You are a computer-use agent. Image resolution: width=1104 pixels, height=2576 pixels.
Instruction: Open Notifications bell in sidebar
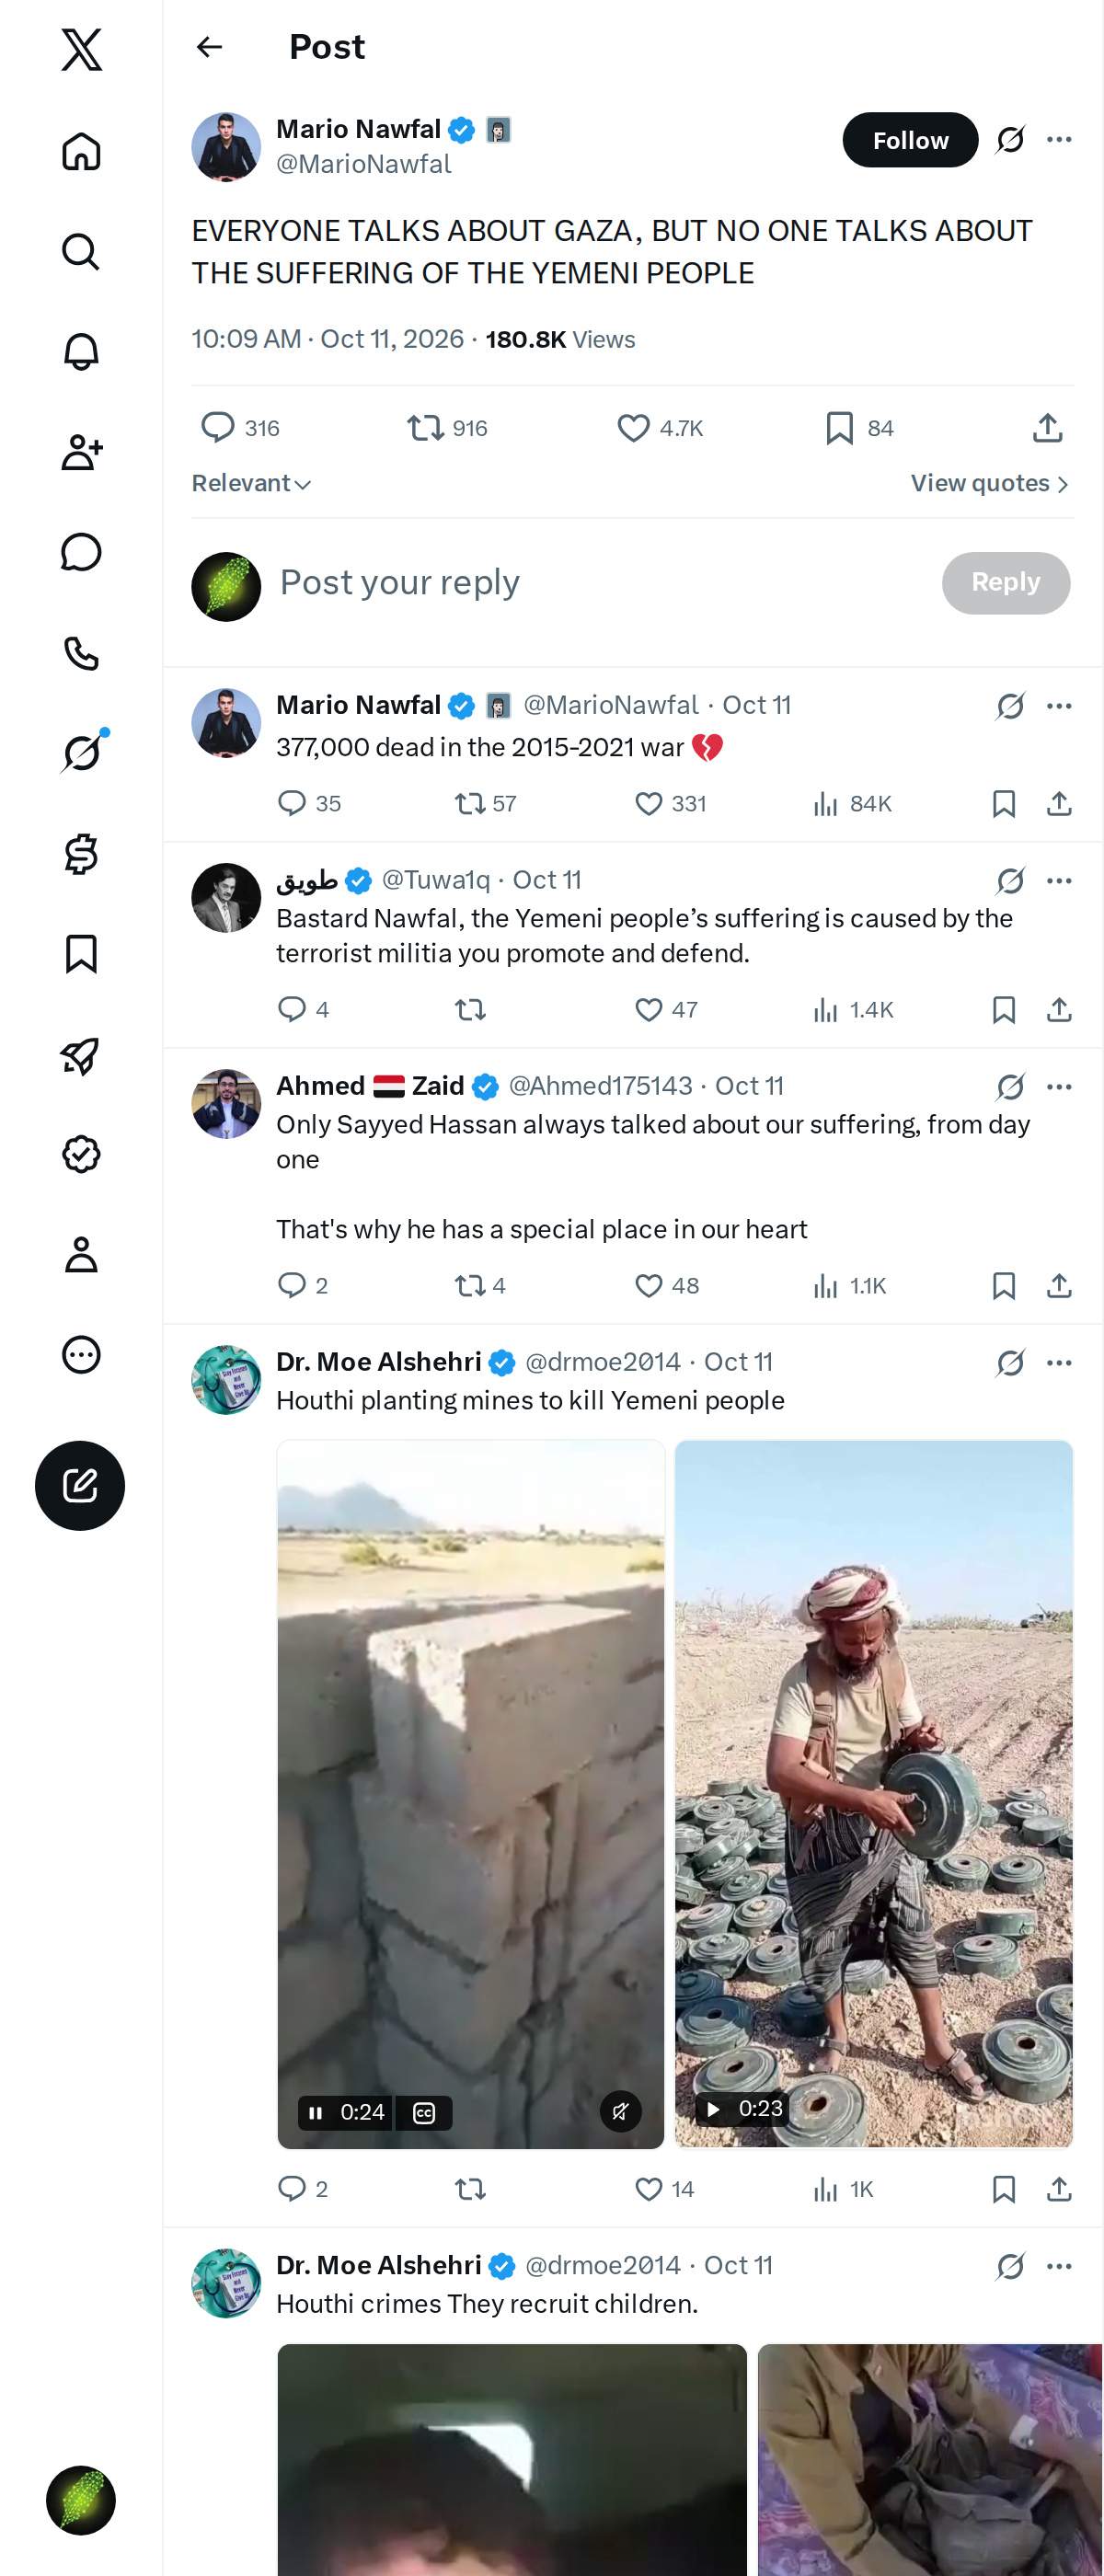(81, 351)
